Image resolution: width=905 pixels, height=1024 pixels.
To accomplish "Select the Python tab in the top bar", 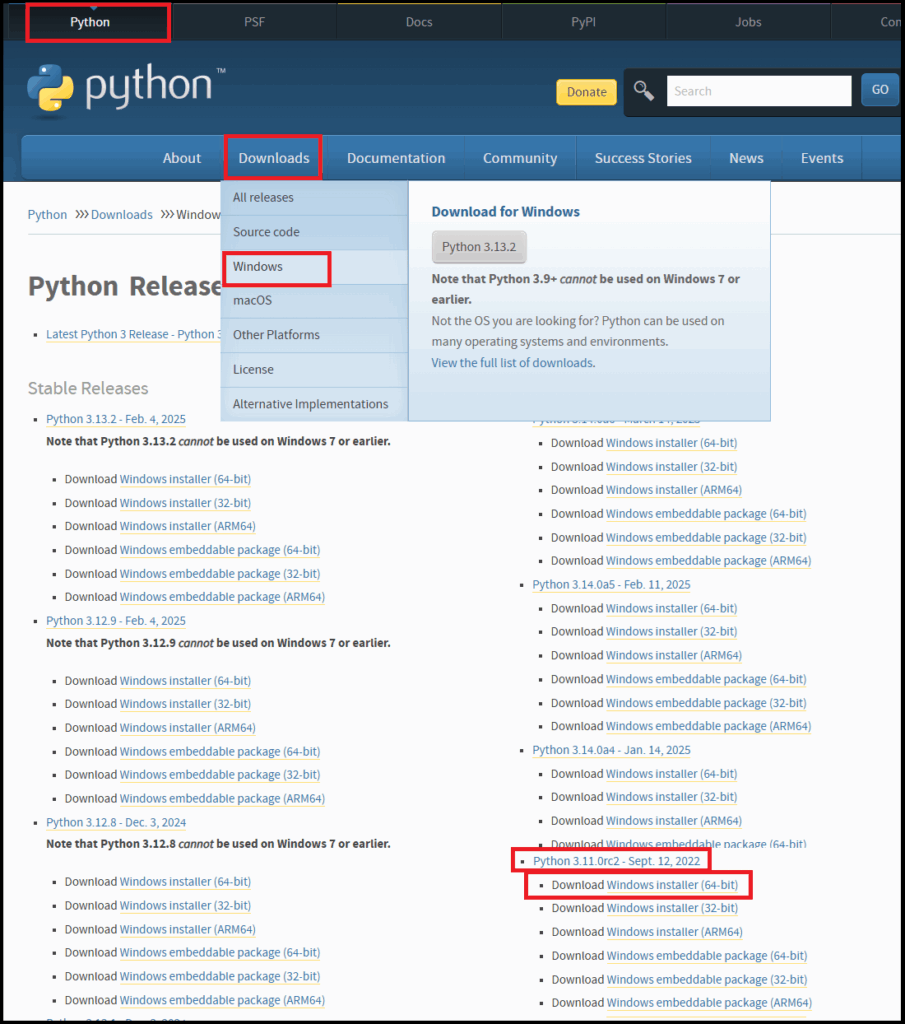I will tap(90, 22).
